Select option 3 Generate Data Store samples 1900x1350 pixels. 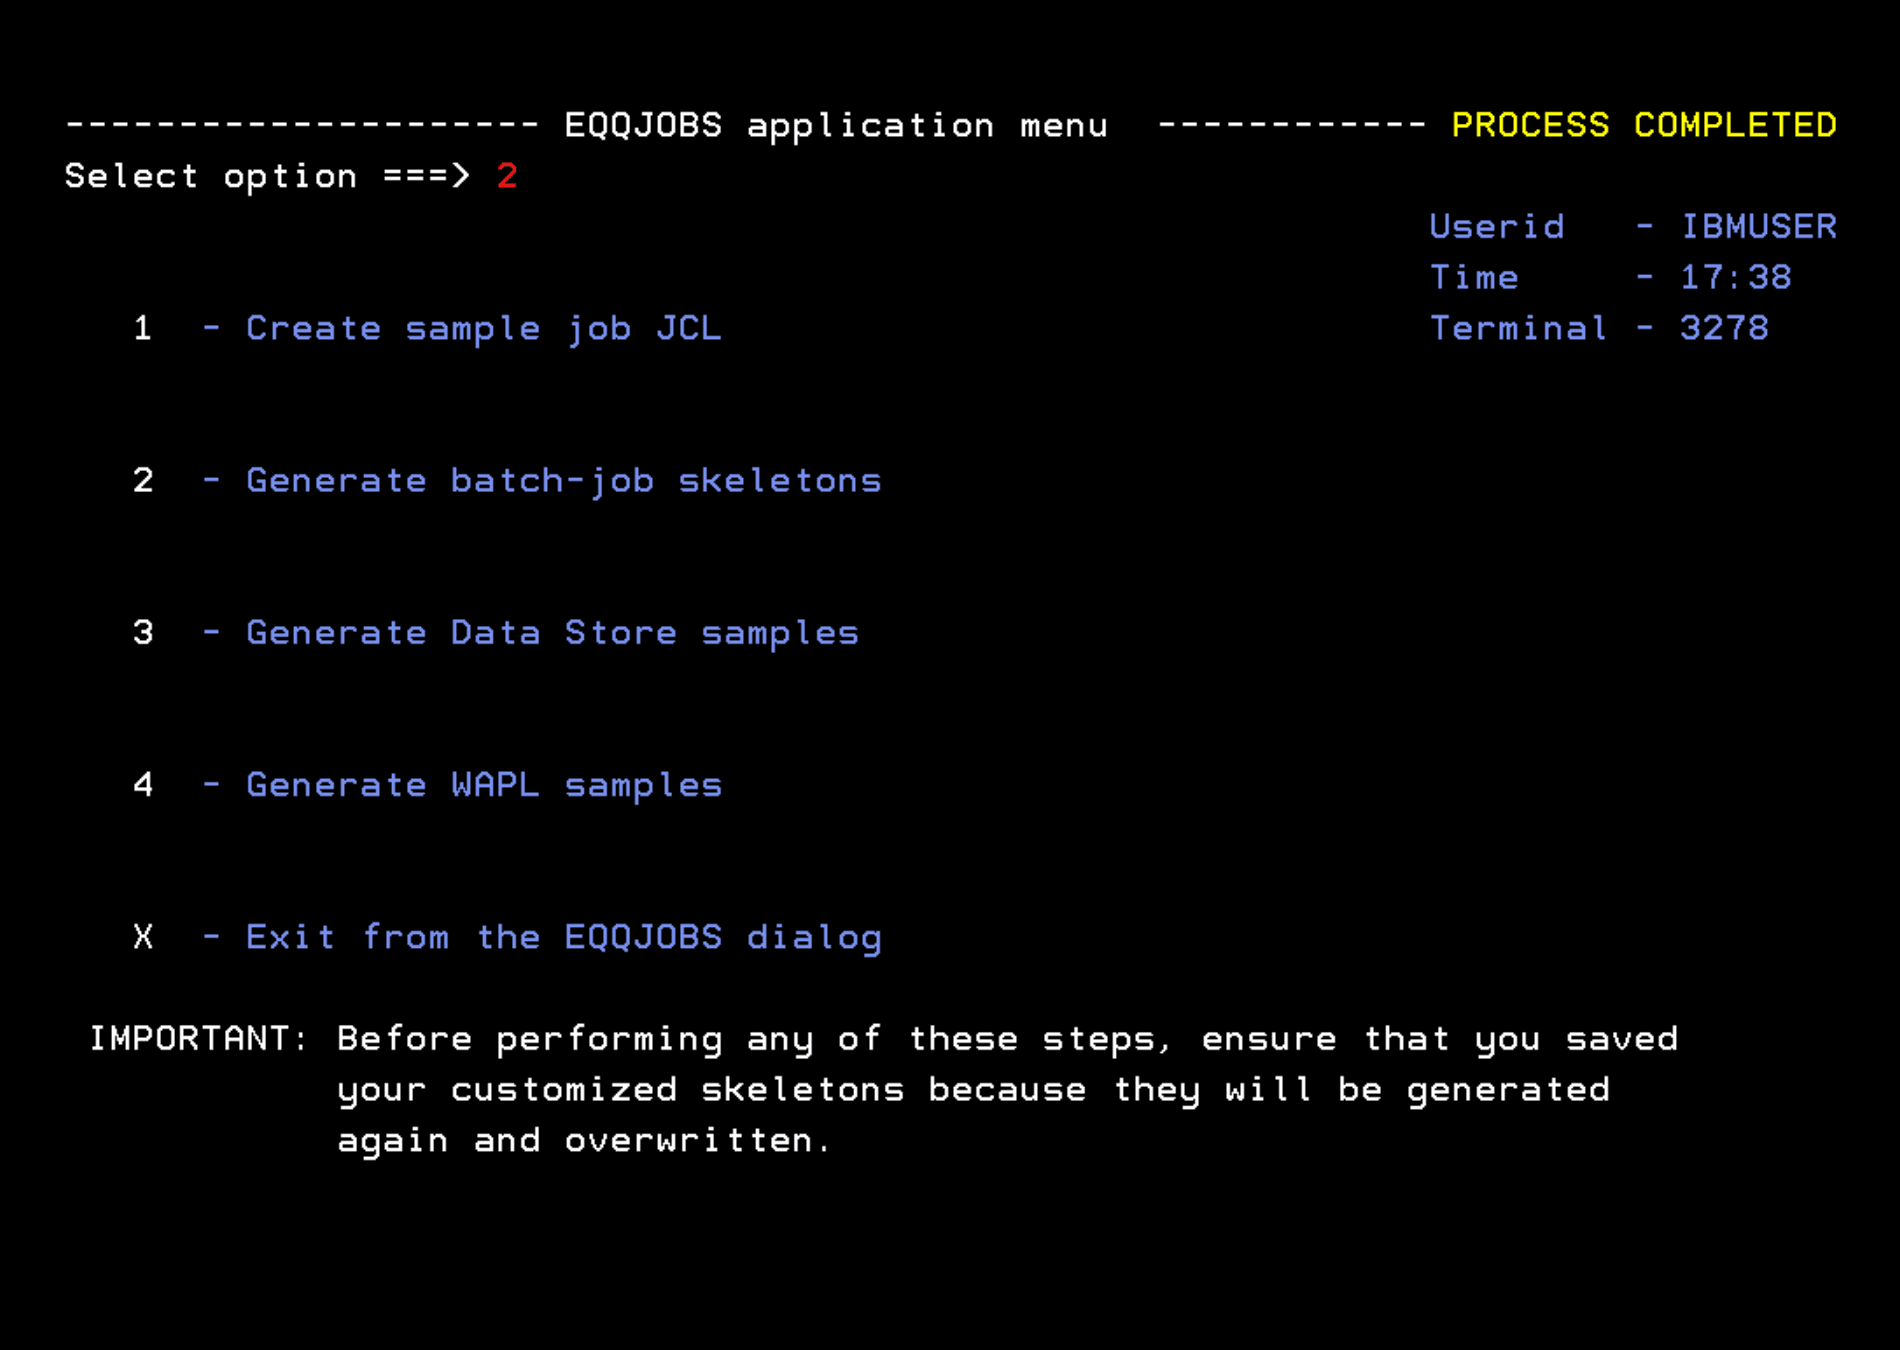pos(143,632)
